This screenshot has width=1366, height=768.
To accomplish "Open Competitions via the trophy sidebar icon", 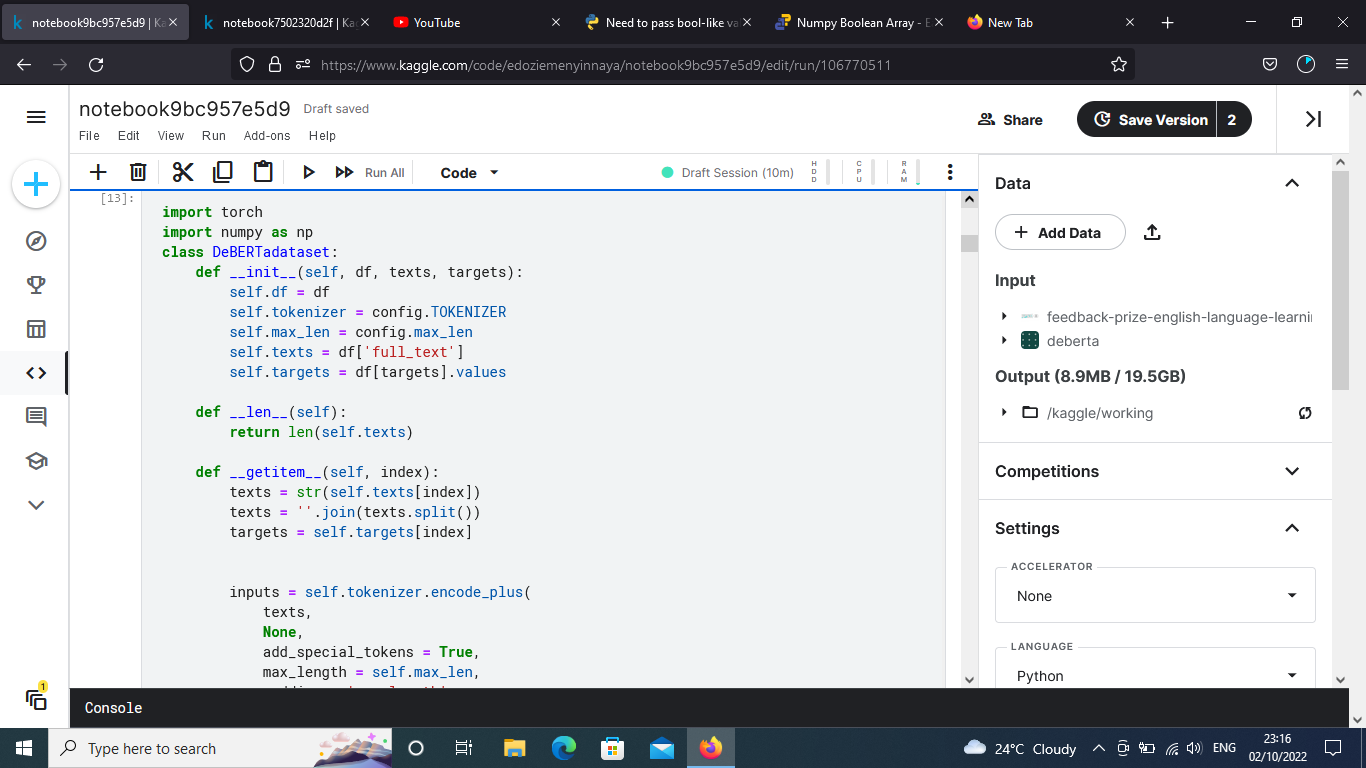I will click(36, 285).
